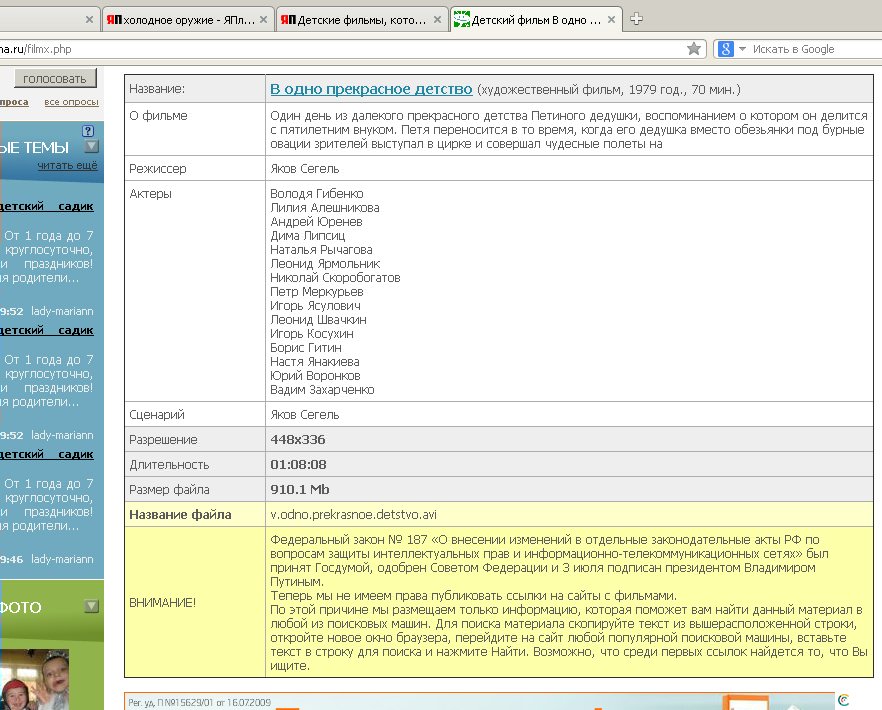The image size is (882, 710).
Task: Close the 'холодное оружие' tab
Action: [263, 19]
